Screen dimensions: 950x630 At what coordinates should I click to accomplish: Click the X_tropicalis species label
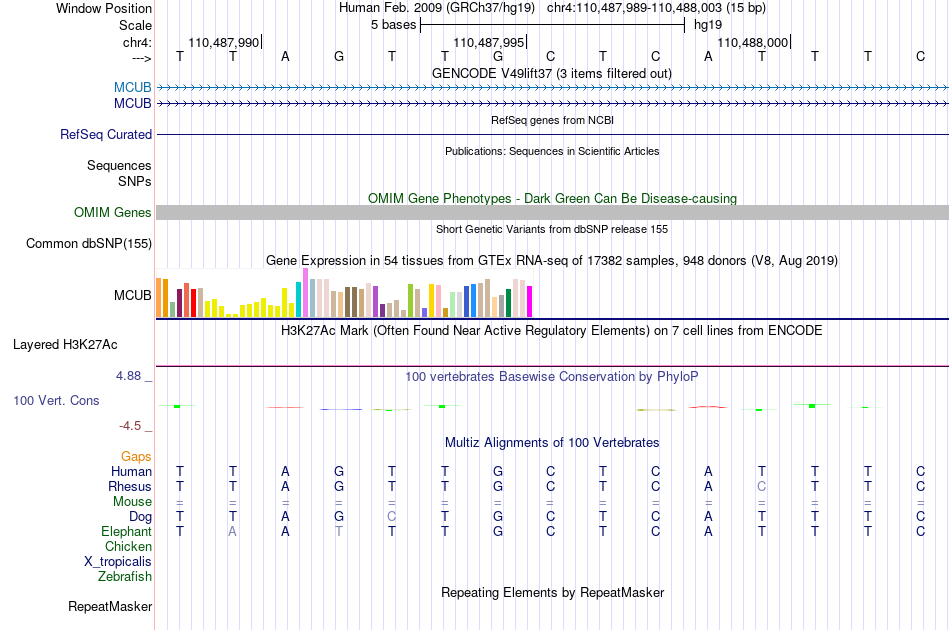[118, 562]
